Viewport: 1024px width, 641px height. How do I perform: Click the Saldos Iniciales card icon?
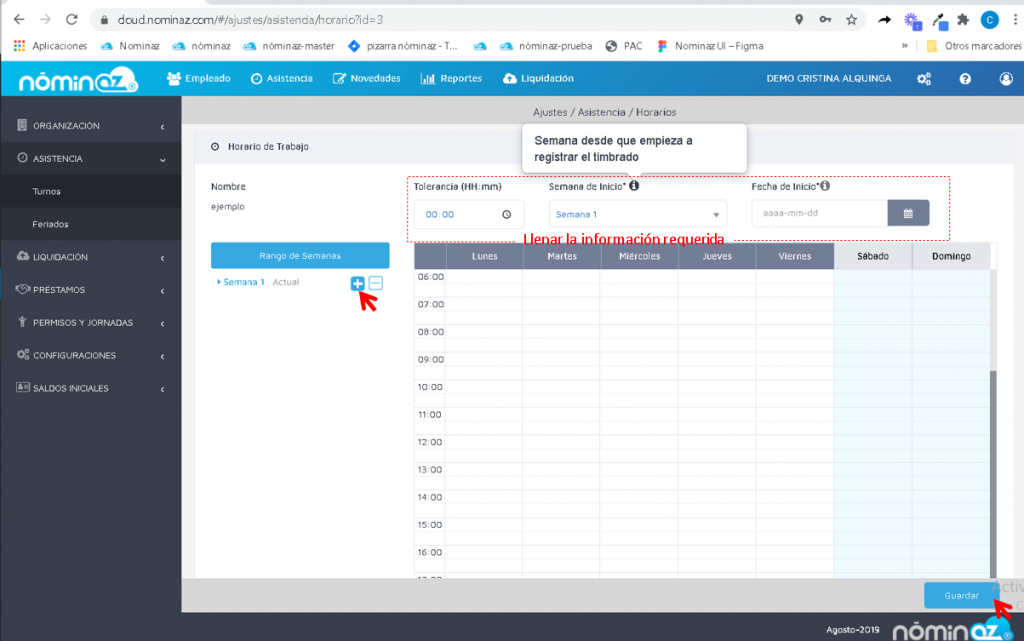pyautogui.click(x=23, y=387)
